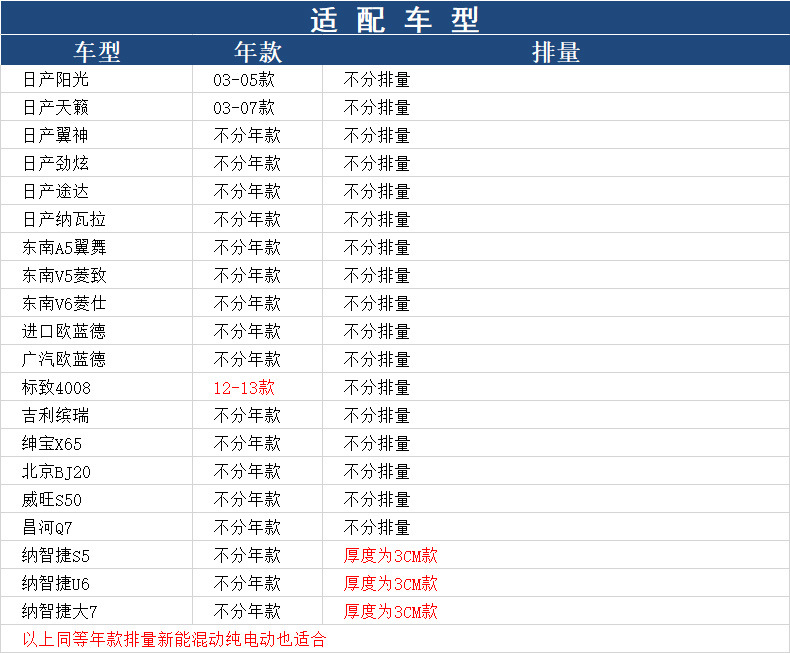Select the row label 日产翼神

(55, 136)
